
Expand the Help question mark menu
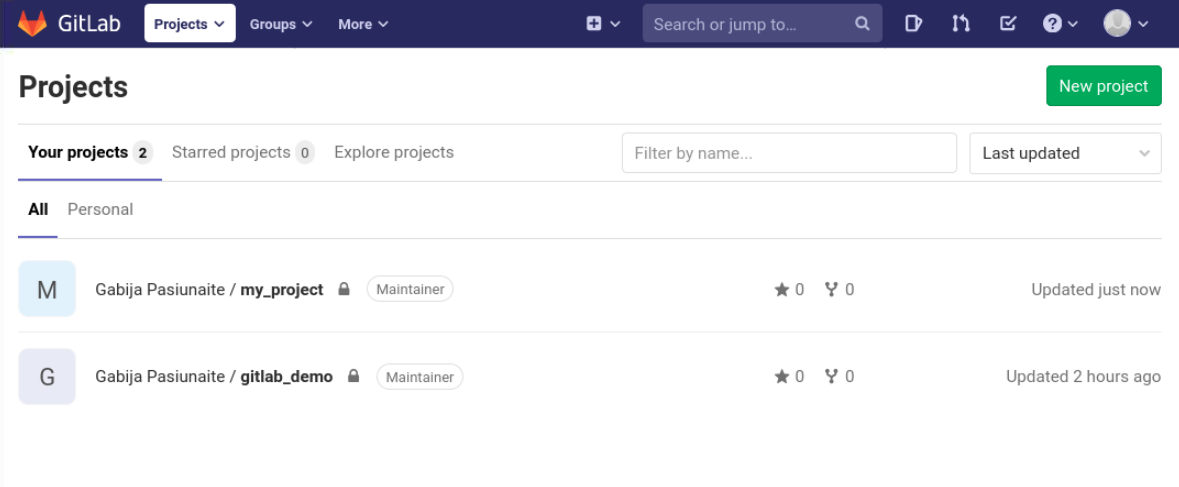(x=1060, y=24)
